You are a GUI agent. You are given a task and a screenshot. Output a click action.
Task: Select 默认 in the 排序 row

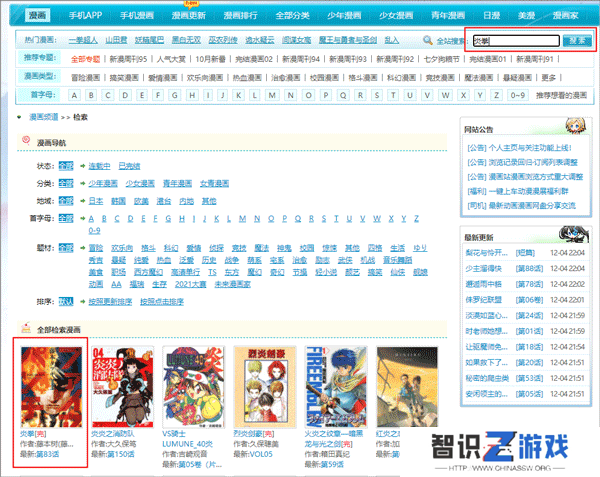click(66, 302)
